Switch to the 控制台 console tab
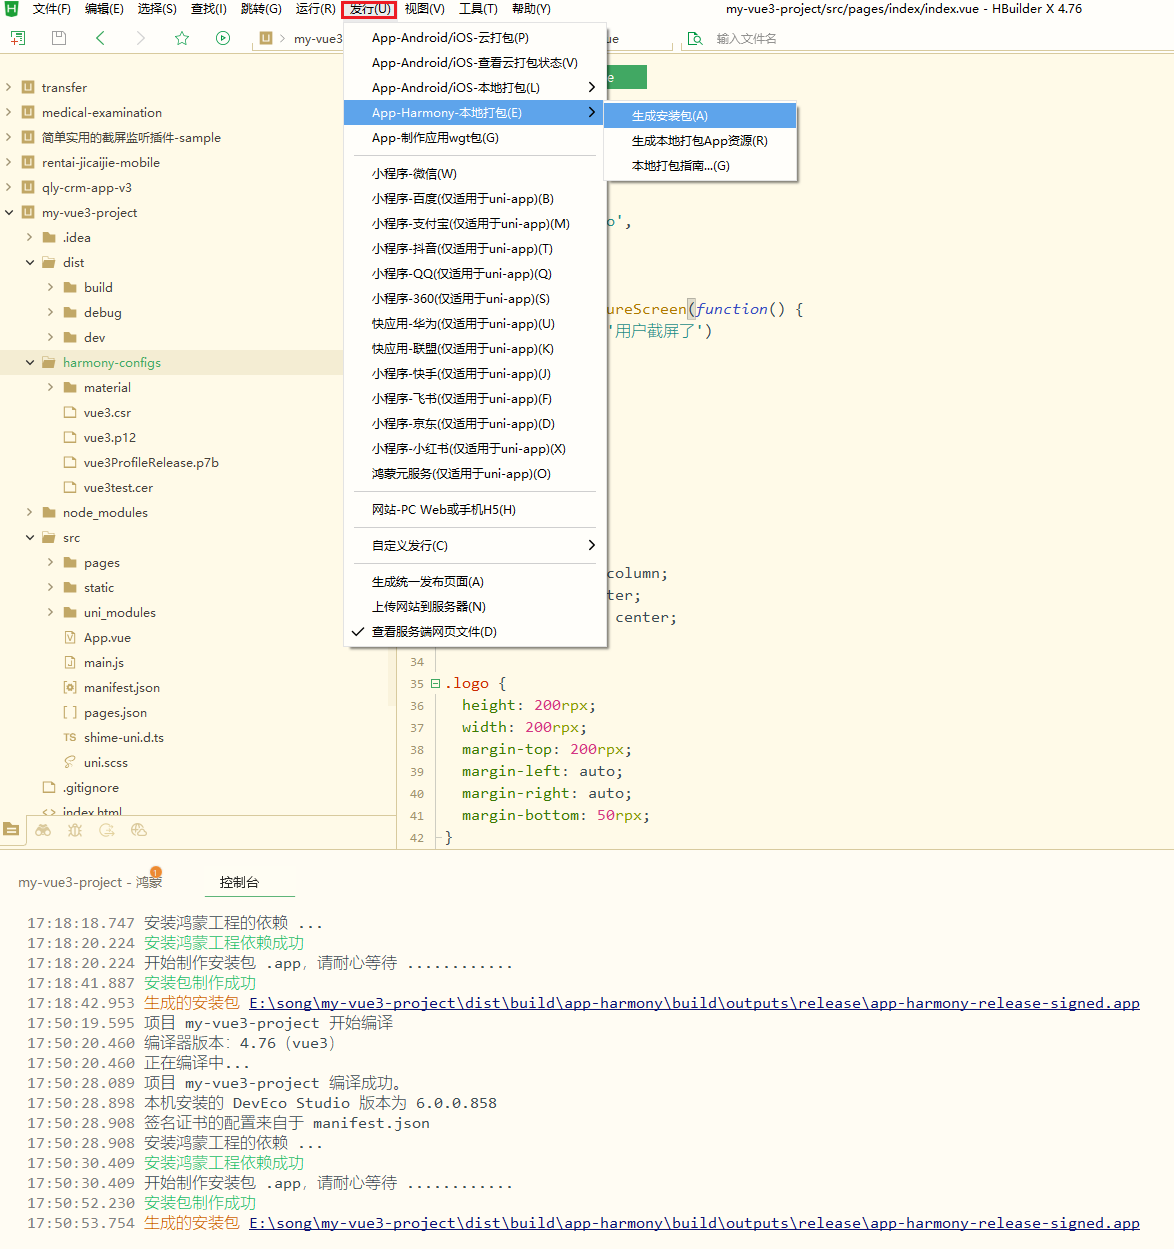 click(239, 882)
